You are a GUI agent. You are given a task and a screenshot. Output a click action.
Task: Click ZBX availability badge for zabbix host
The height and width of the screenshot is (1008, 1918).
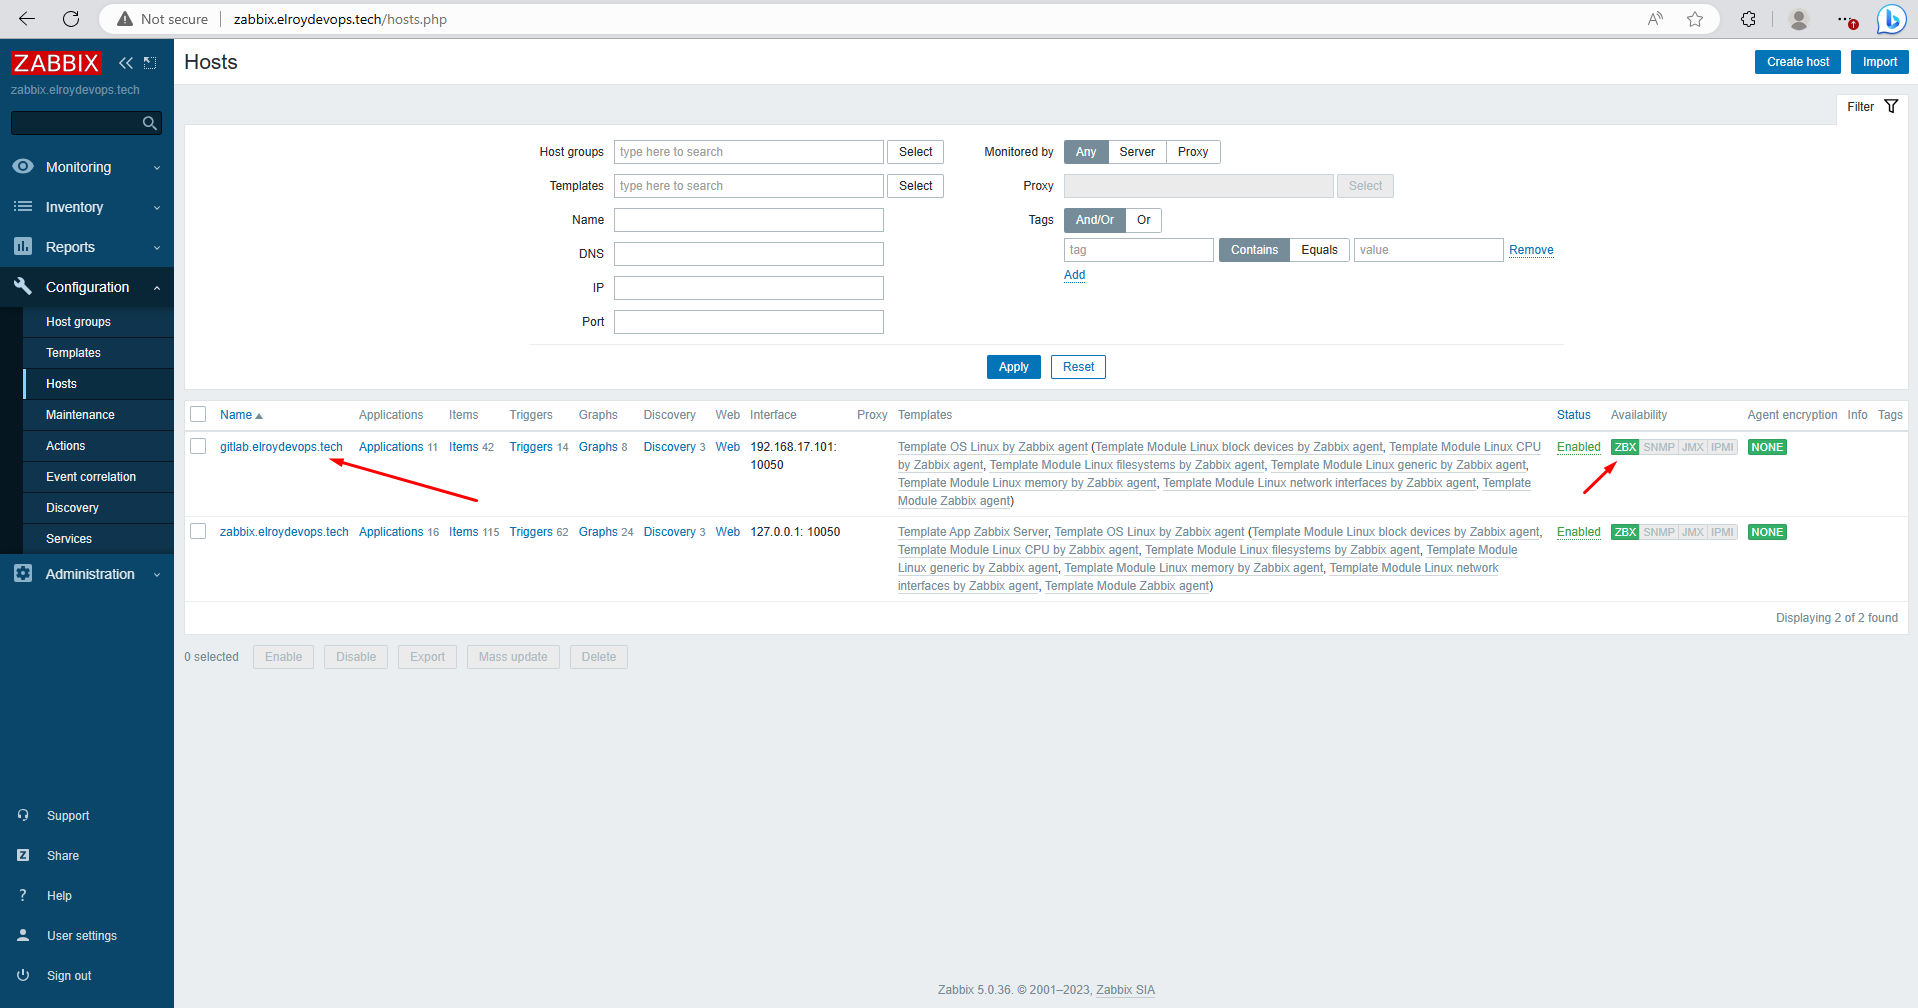coord(1625,532)
